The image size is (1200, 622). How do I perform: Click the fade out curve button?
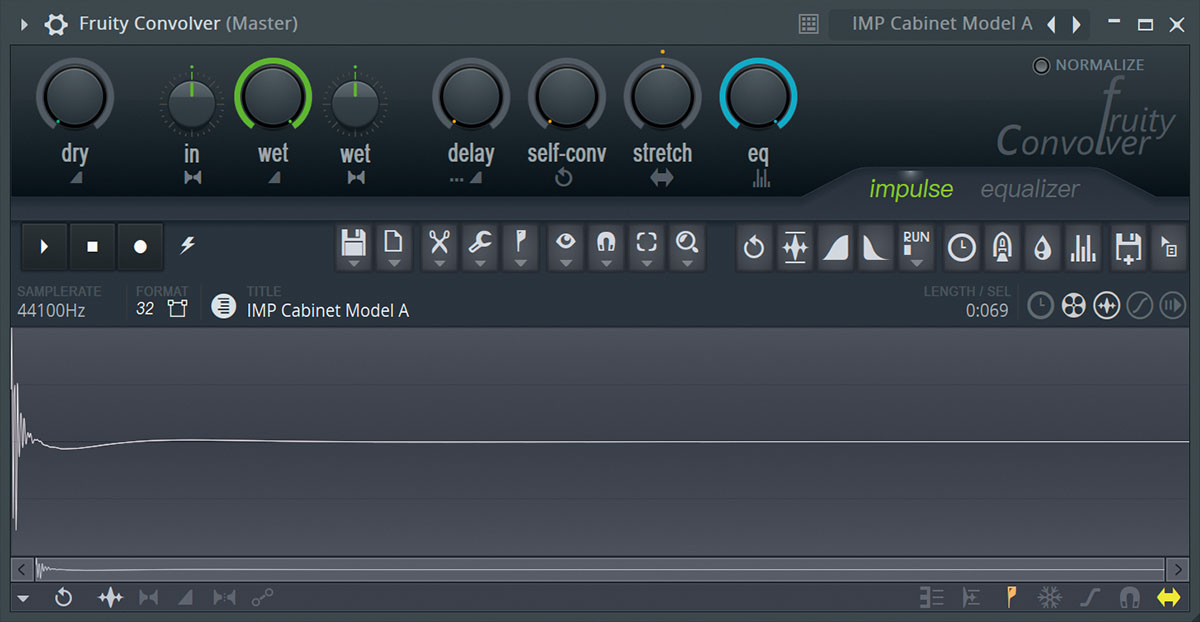[875, 248]
